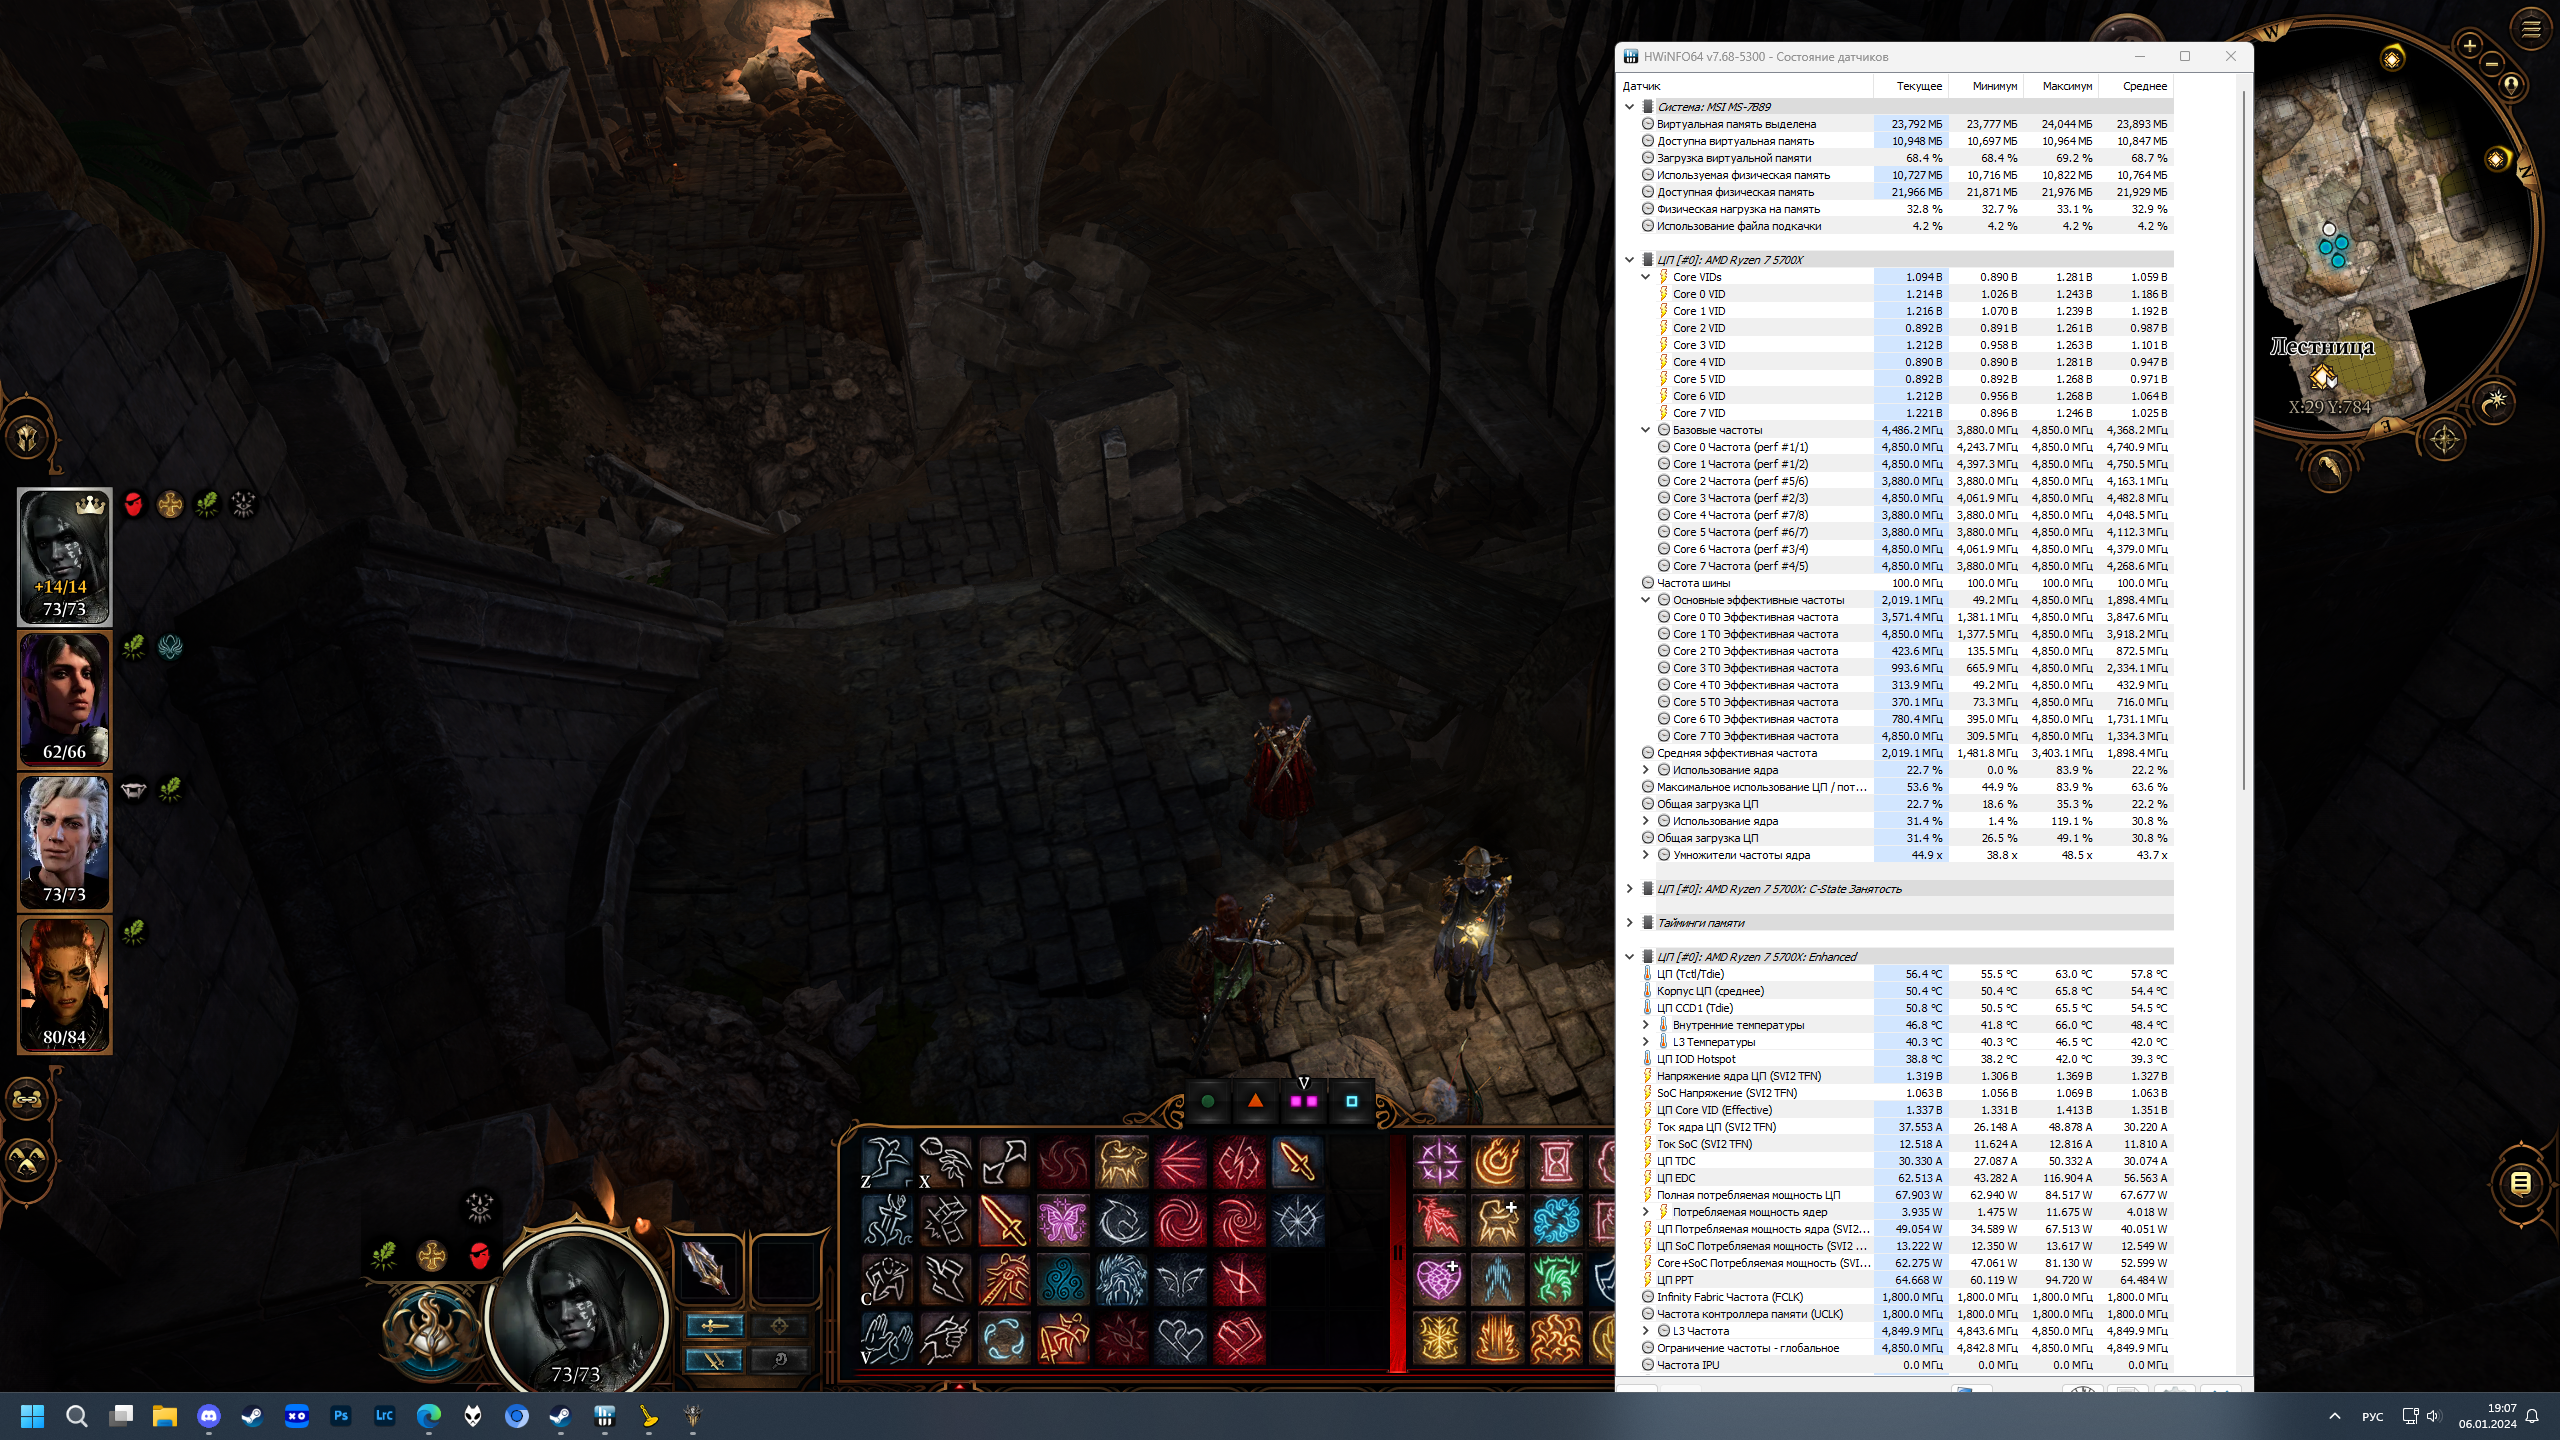Open the combat log scroll icon at right edge
Viewport: 2560px width, 1440px height.
2520,1184
